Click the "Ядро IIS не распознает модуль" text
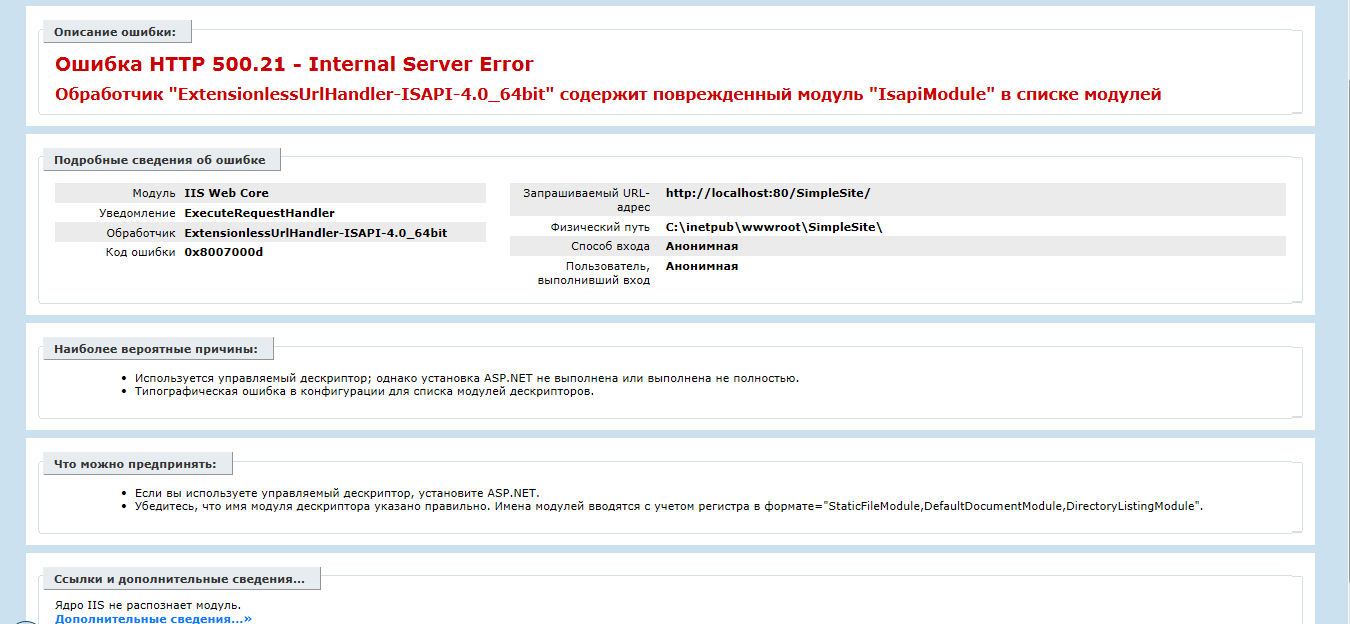The height and width of the screenshot is (624, 1350). click(148, 605)
